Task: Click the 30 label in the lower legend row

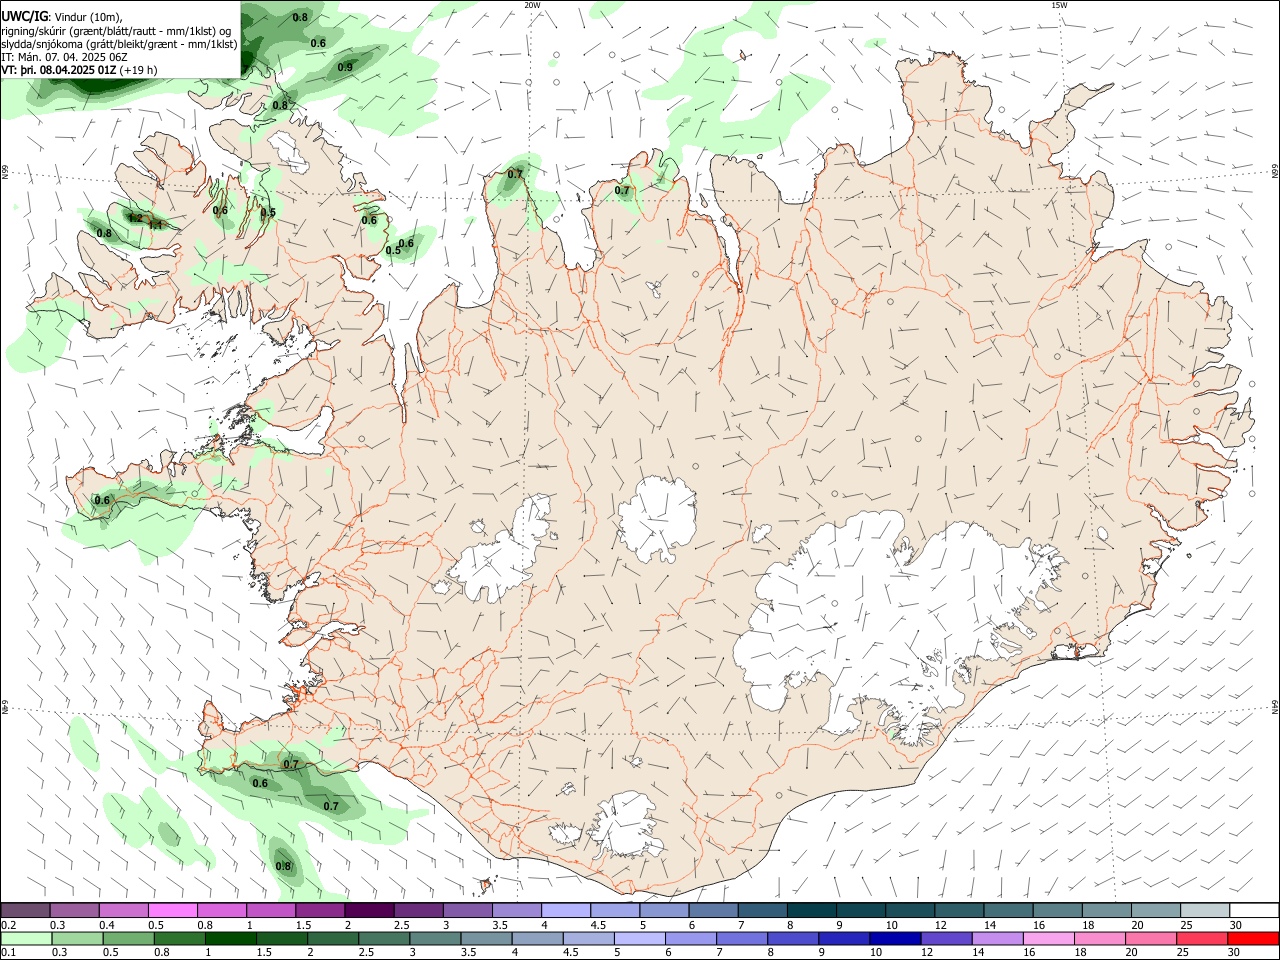Action: 1236,952
